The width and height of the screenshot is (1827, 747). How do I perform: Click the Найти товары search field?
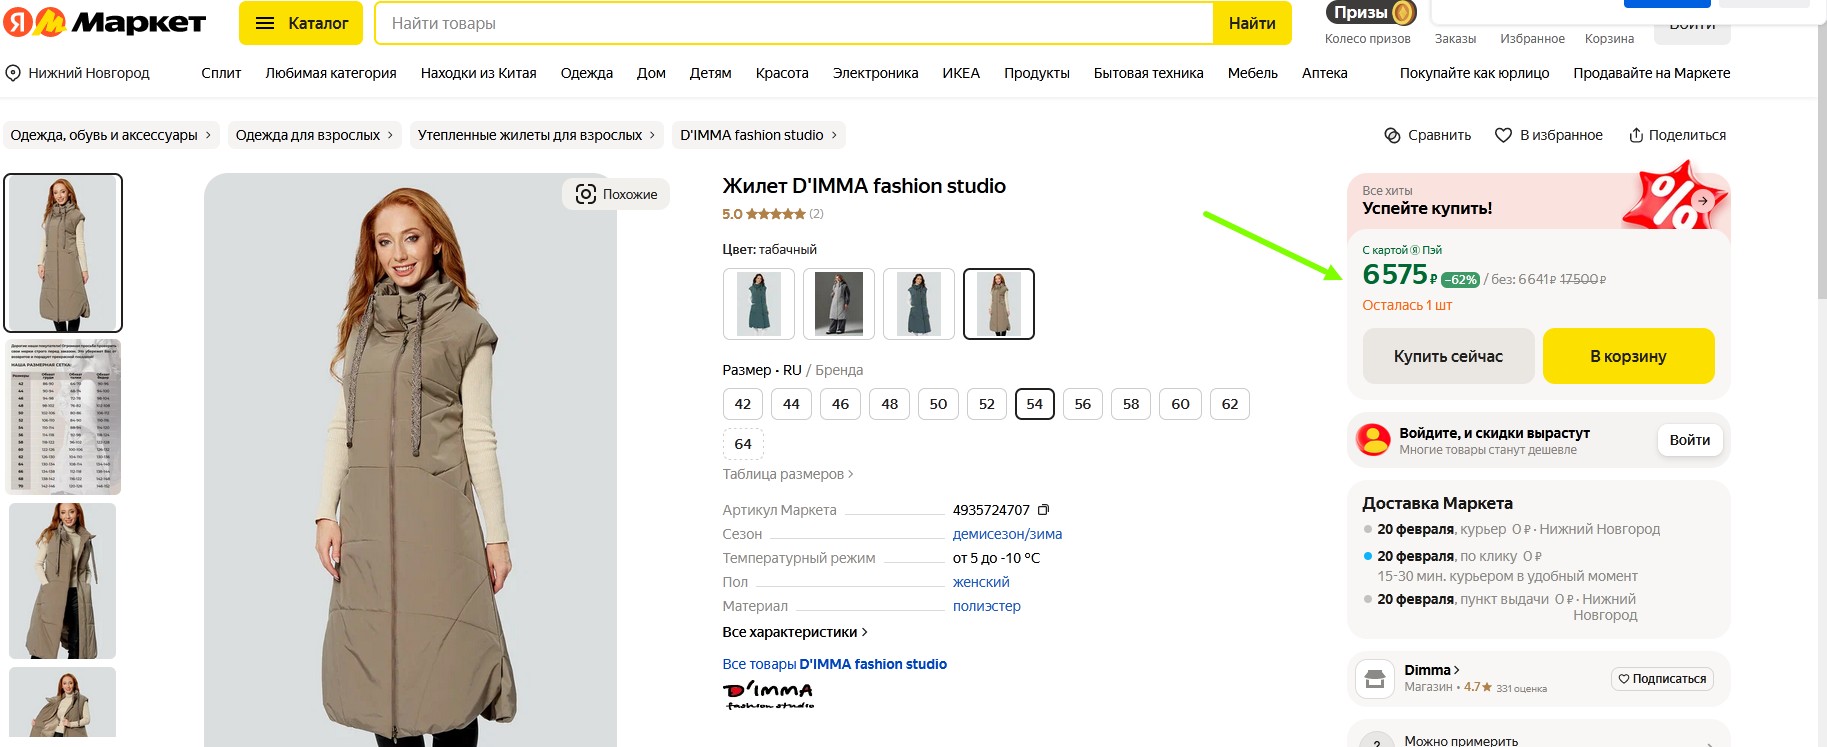[x=794, y=23]
